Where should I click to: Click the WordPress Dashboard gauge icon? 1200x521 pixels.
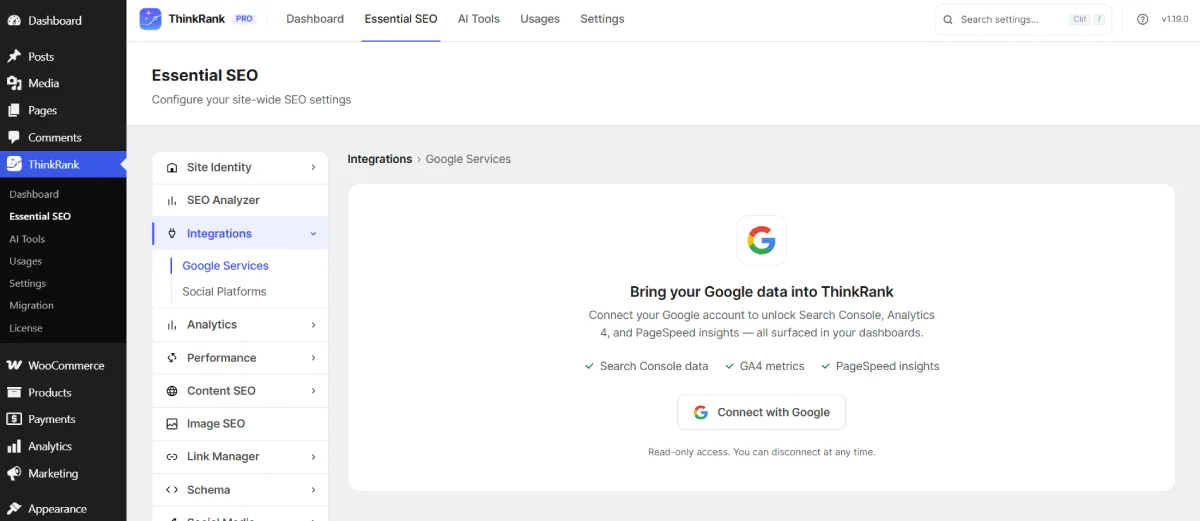click(14, 20)
